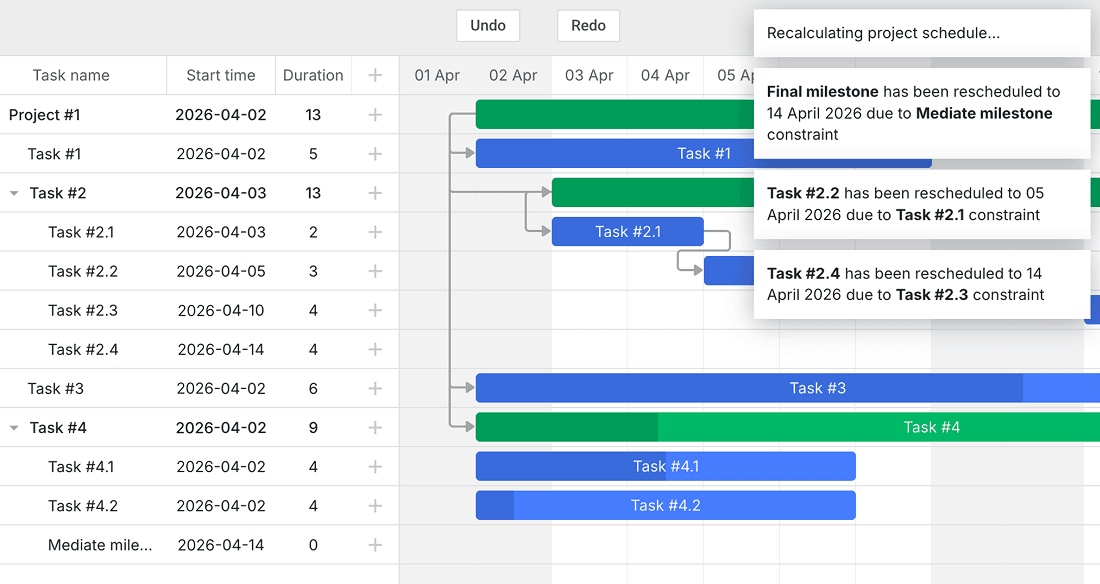Click the Final milestone rescheduled notification
Image resolution: width=1100 pixels, height=584 pixels.
pyautogui.click(x=922, y=113)
